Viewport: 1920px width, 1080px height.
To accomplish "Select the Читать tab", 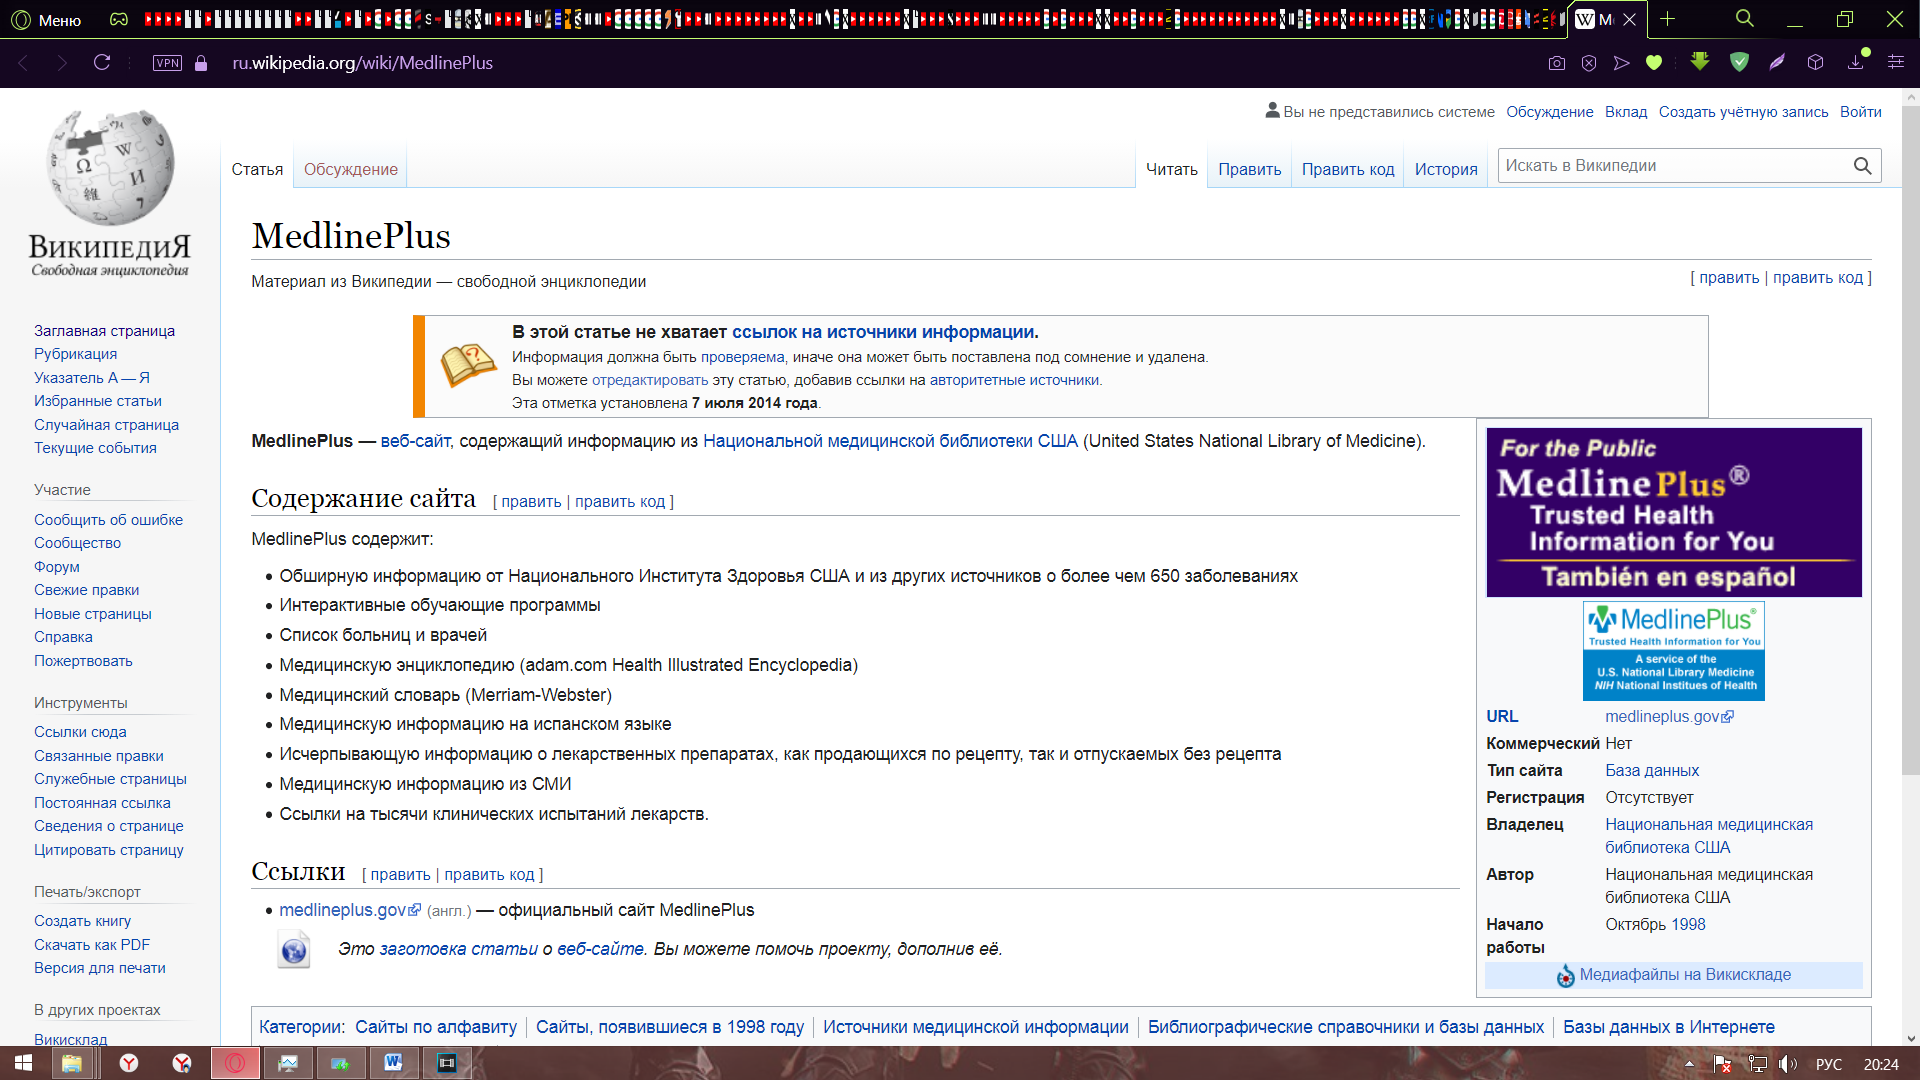I will tap(1172, 169).
